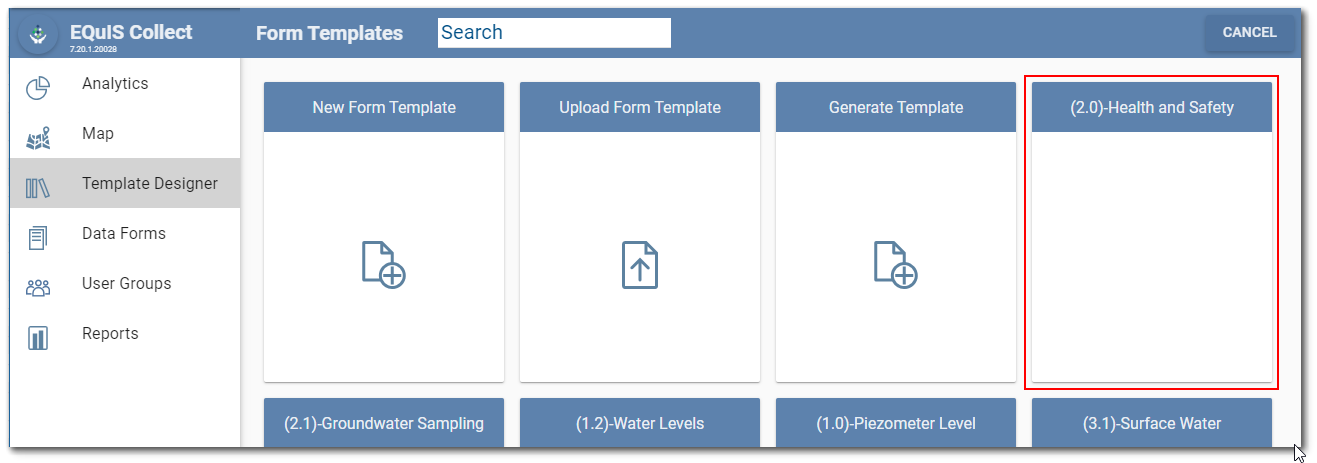Click the EQuIS Collect logo icon
Screen dimensions: 1317x463
coord(38,34)
